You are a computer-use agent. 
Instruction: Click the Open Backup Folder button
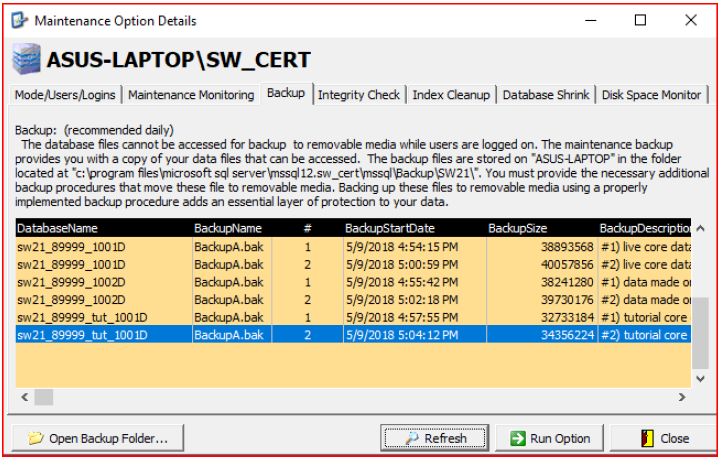[x=97, y=438]
